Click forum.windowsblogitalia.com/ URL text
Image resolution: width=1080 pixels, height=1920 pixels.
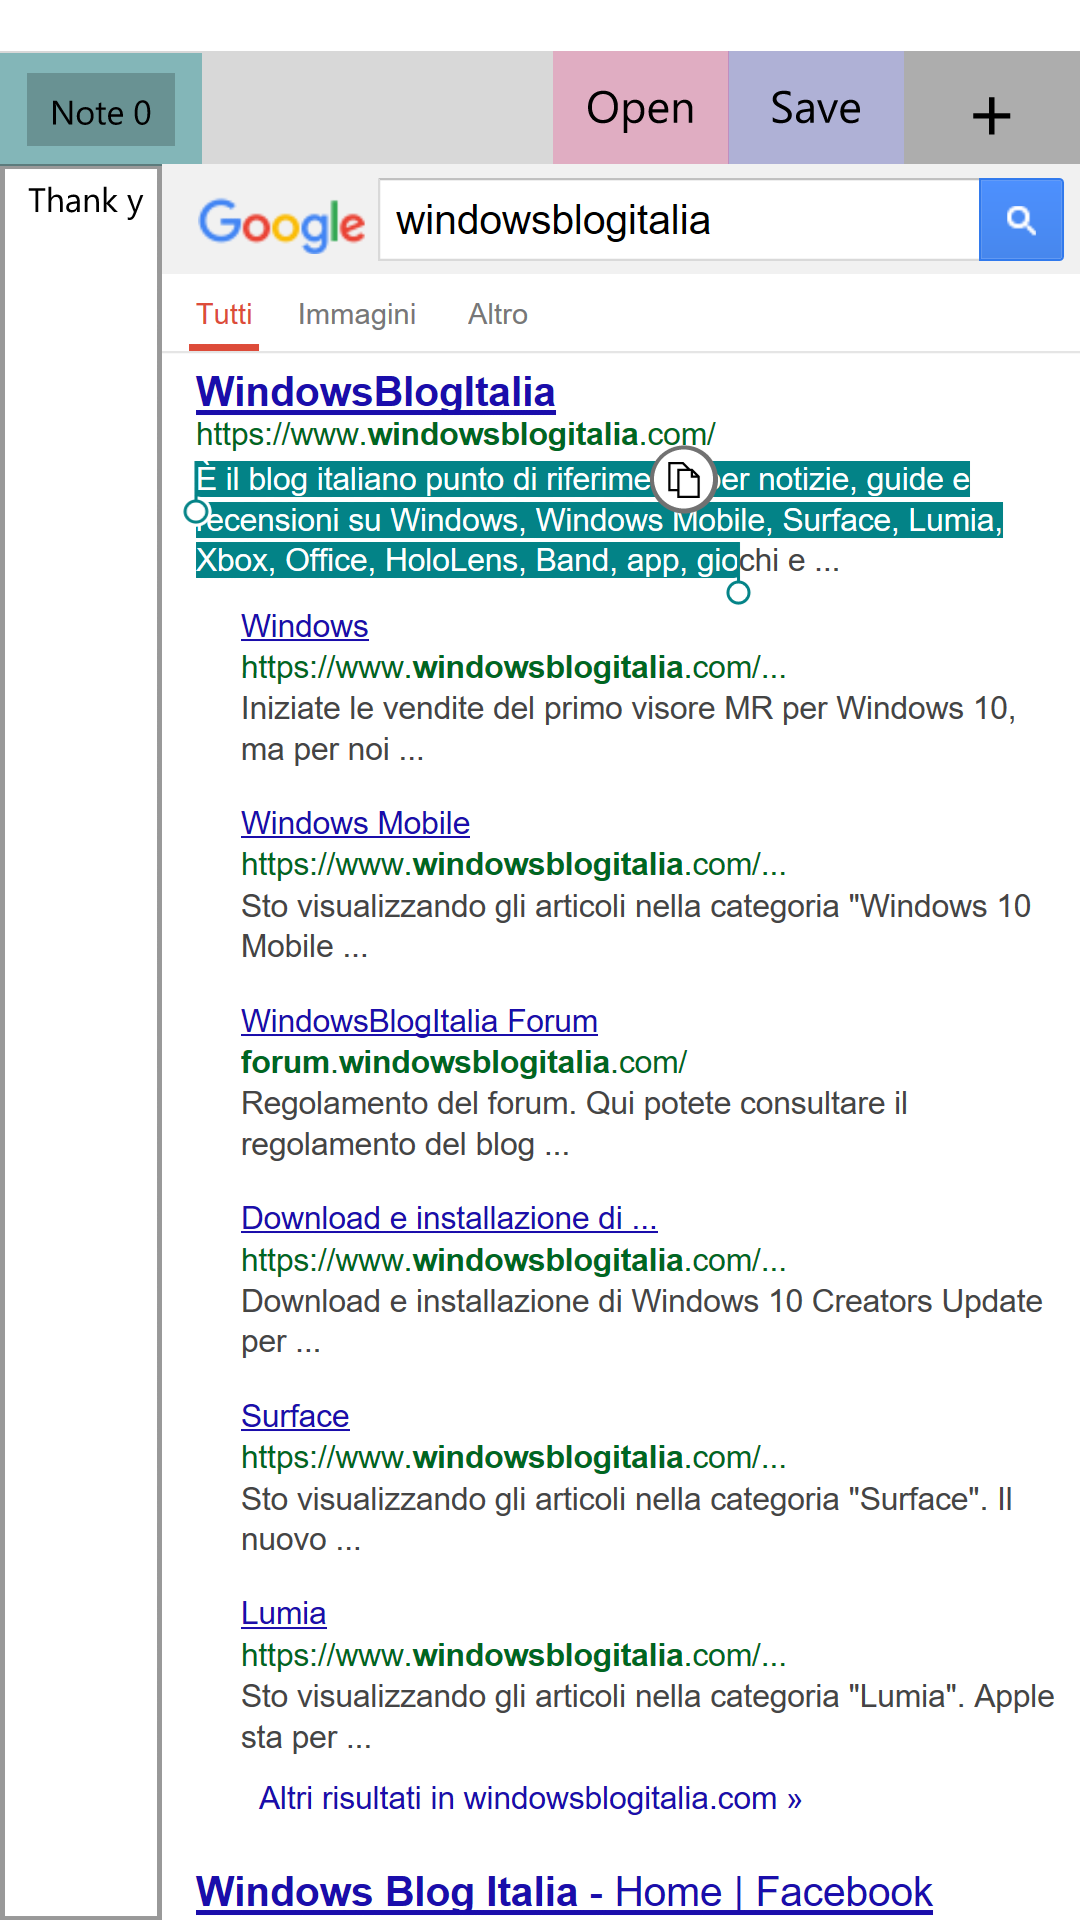pos(464,1062)
